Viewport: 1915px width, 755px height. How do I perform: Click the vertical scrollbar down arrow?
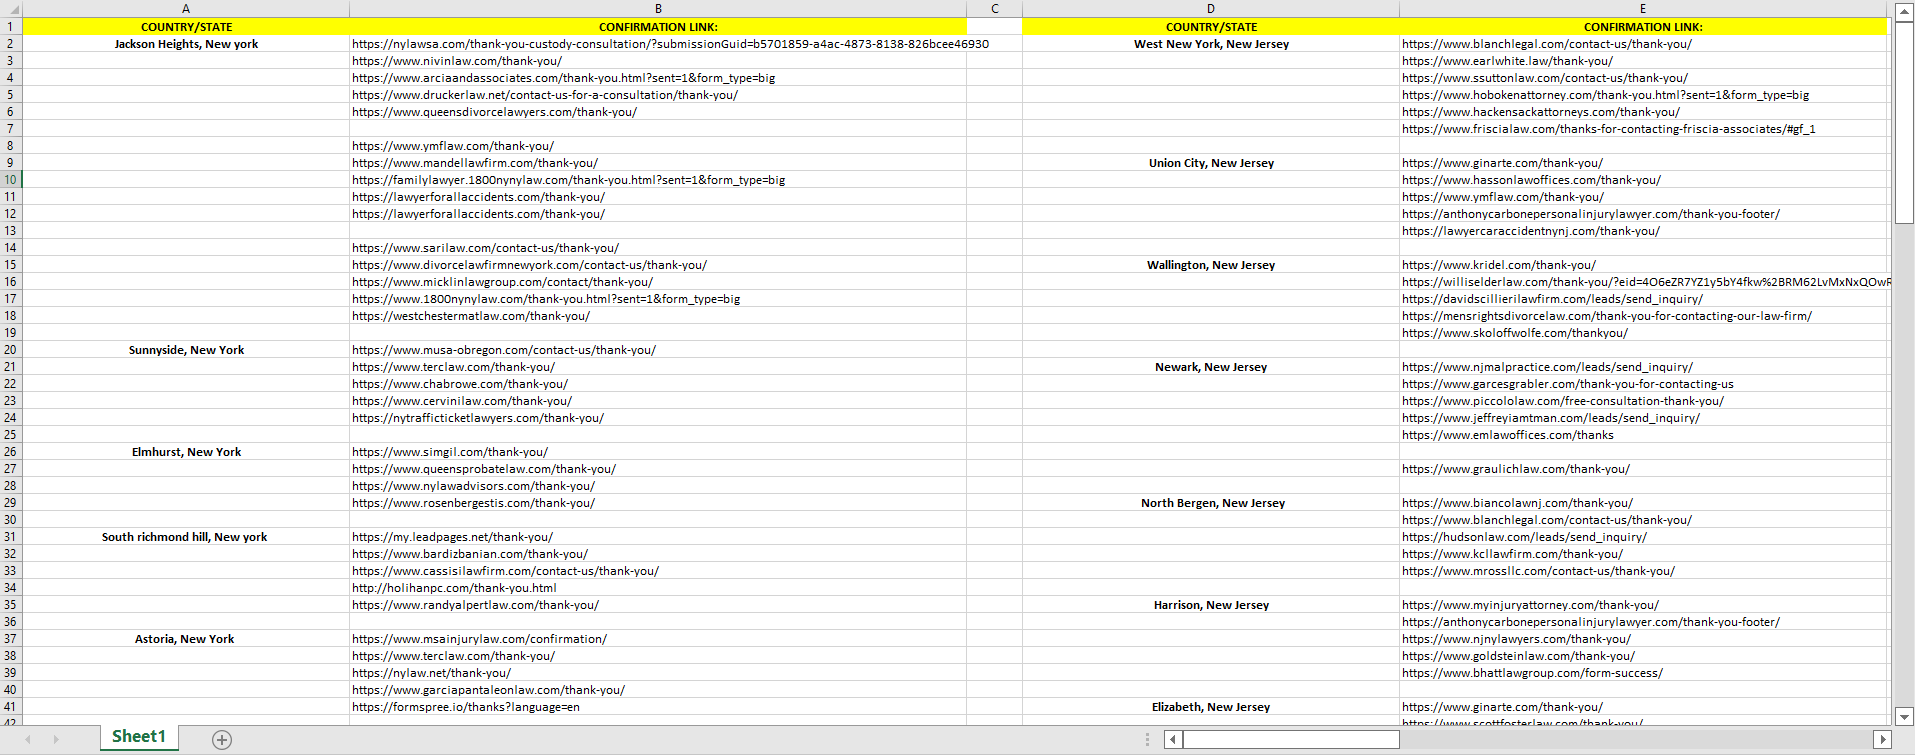[1904, 716]
